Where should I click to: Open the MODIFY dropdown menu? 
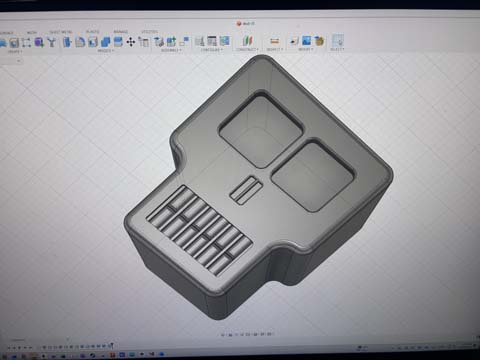pyautogui.click(x=106, y=51)
